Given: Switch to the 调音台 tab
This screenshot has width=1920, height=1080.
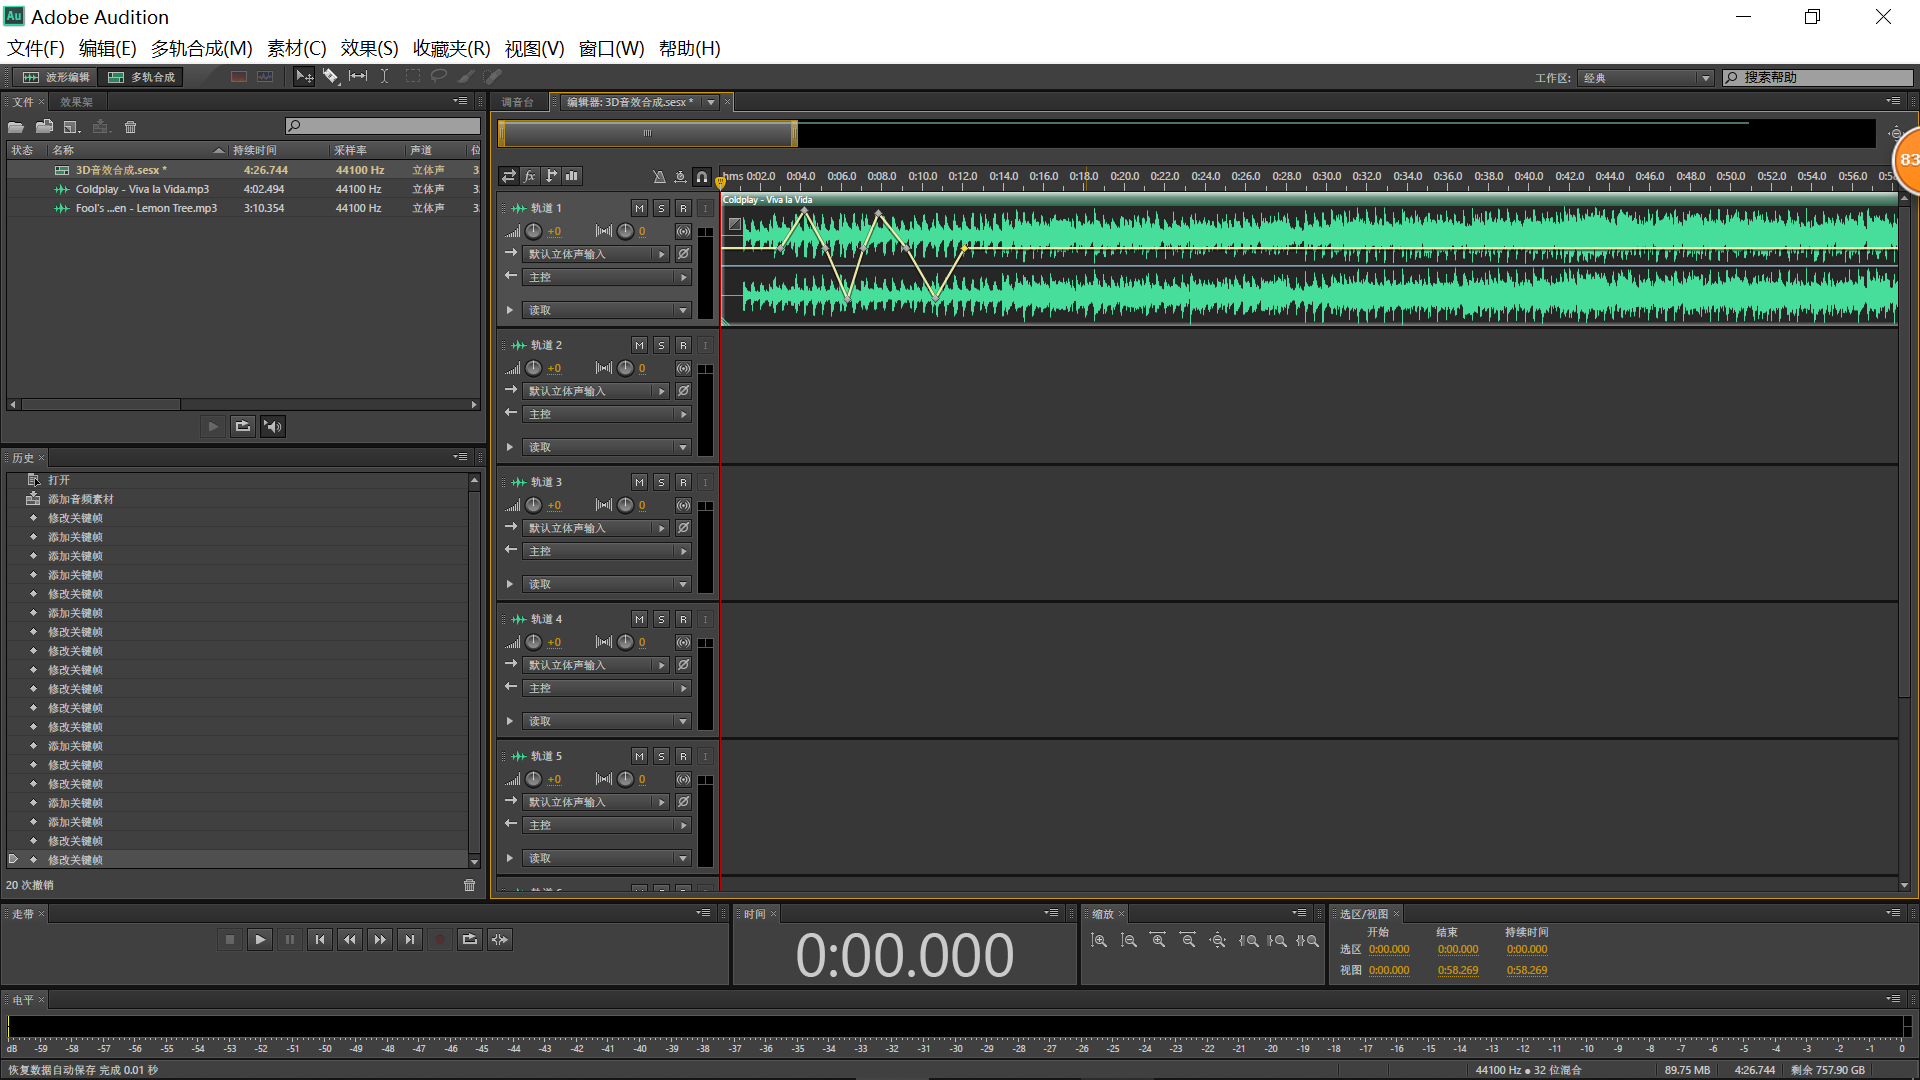Looking at the screenshot, I should click(x=517, y=102).
